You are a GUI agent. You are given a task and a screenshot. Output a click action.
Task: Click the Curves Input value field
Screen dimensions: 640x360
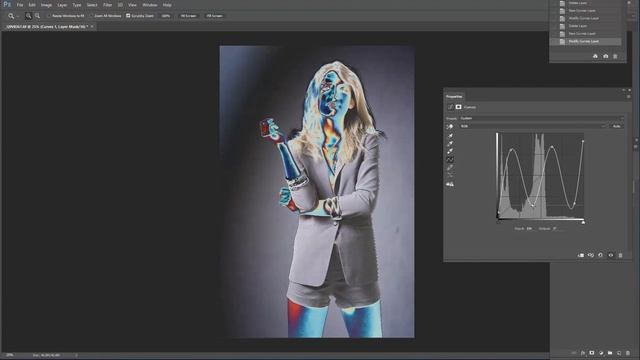tap(529, 229)
